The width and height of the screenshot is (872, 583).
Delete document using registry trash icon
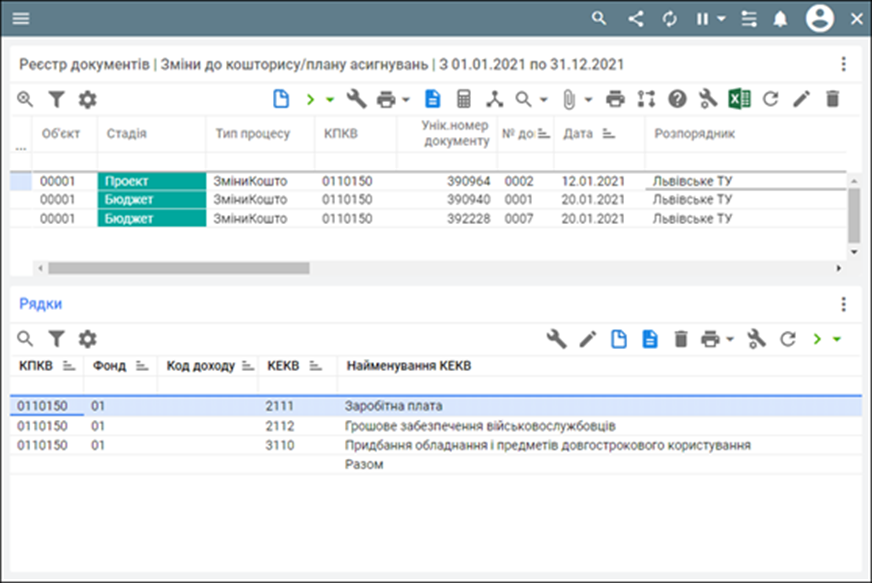(832, 99)
